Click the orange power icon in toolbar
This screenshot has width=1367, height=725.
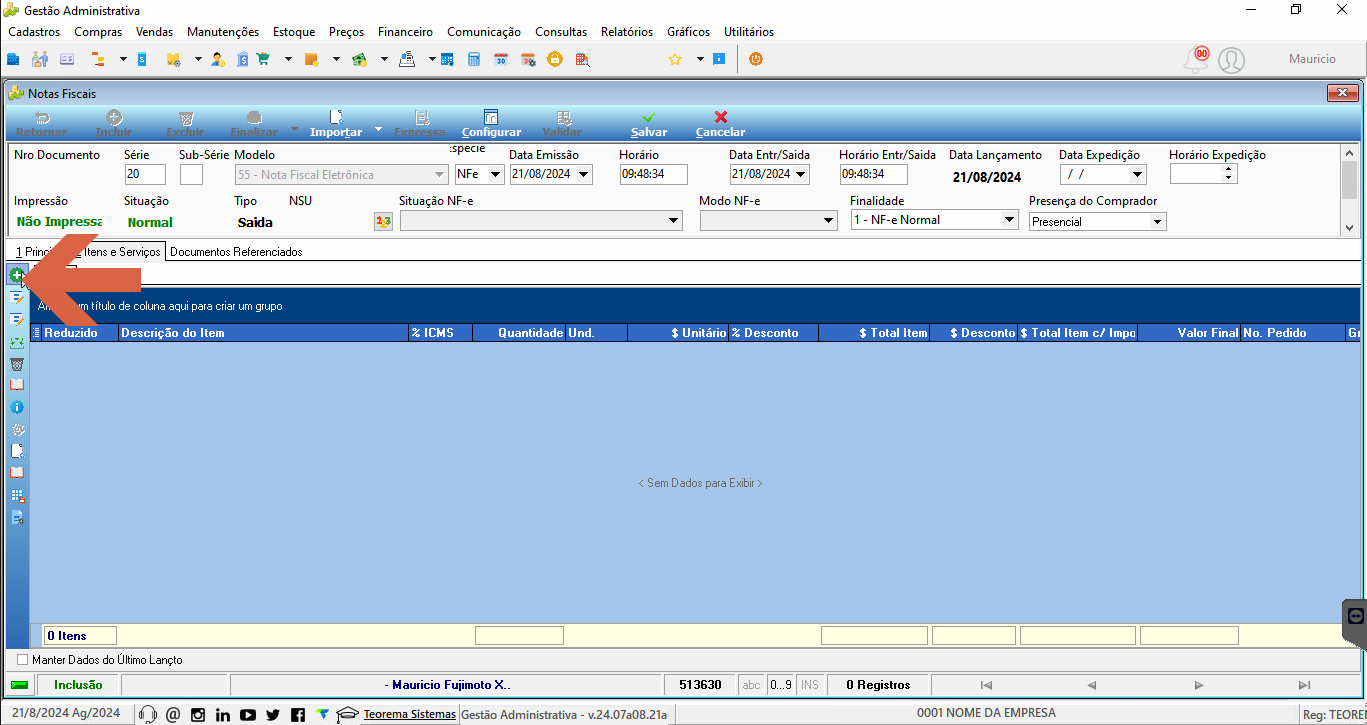coord(756,59)
